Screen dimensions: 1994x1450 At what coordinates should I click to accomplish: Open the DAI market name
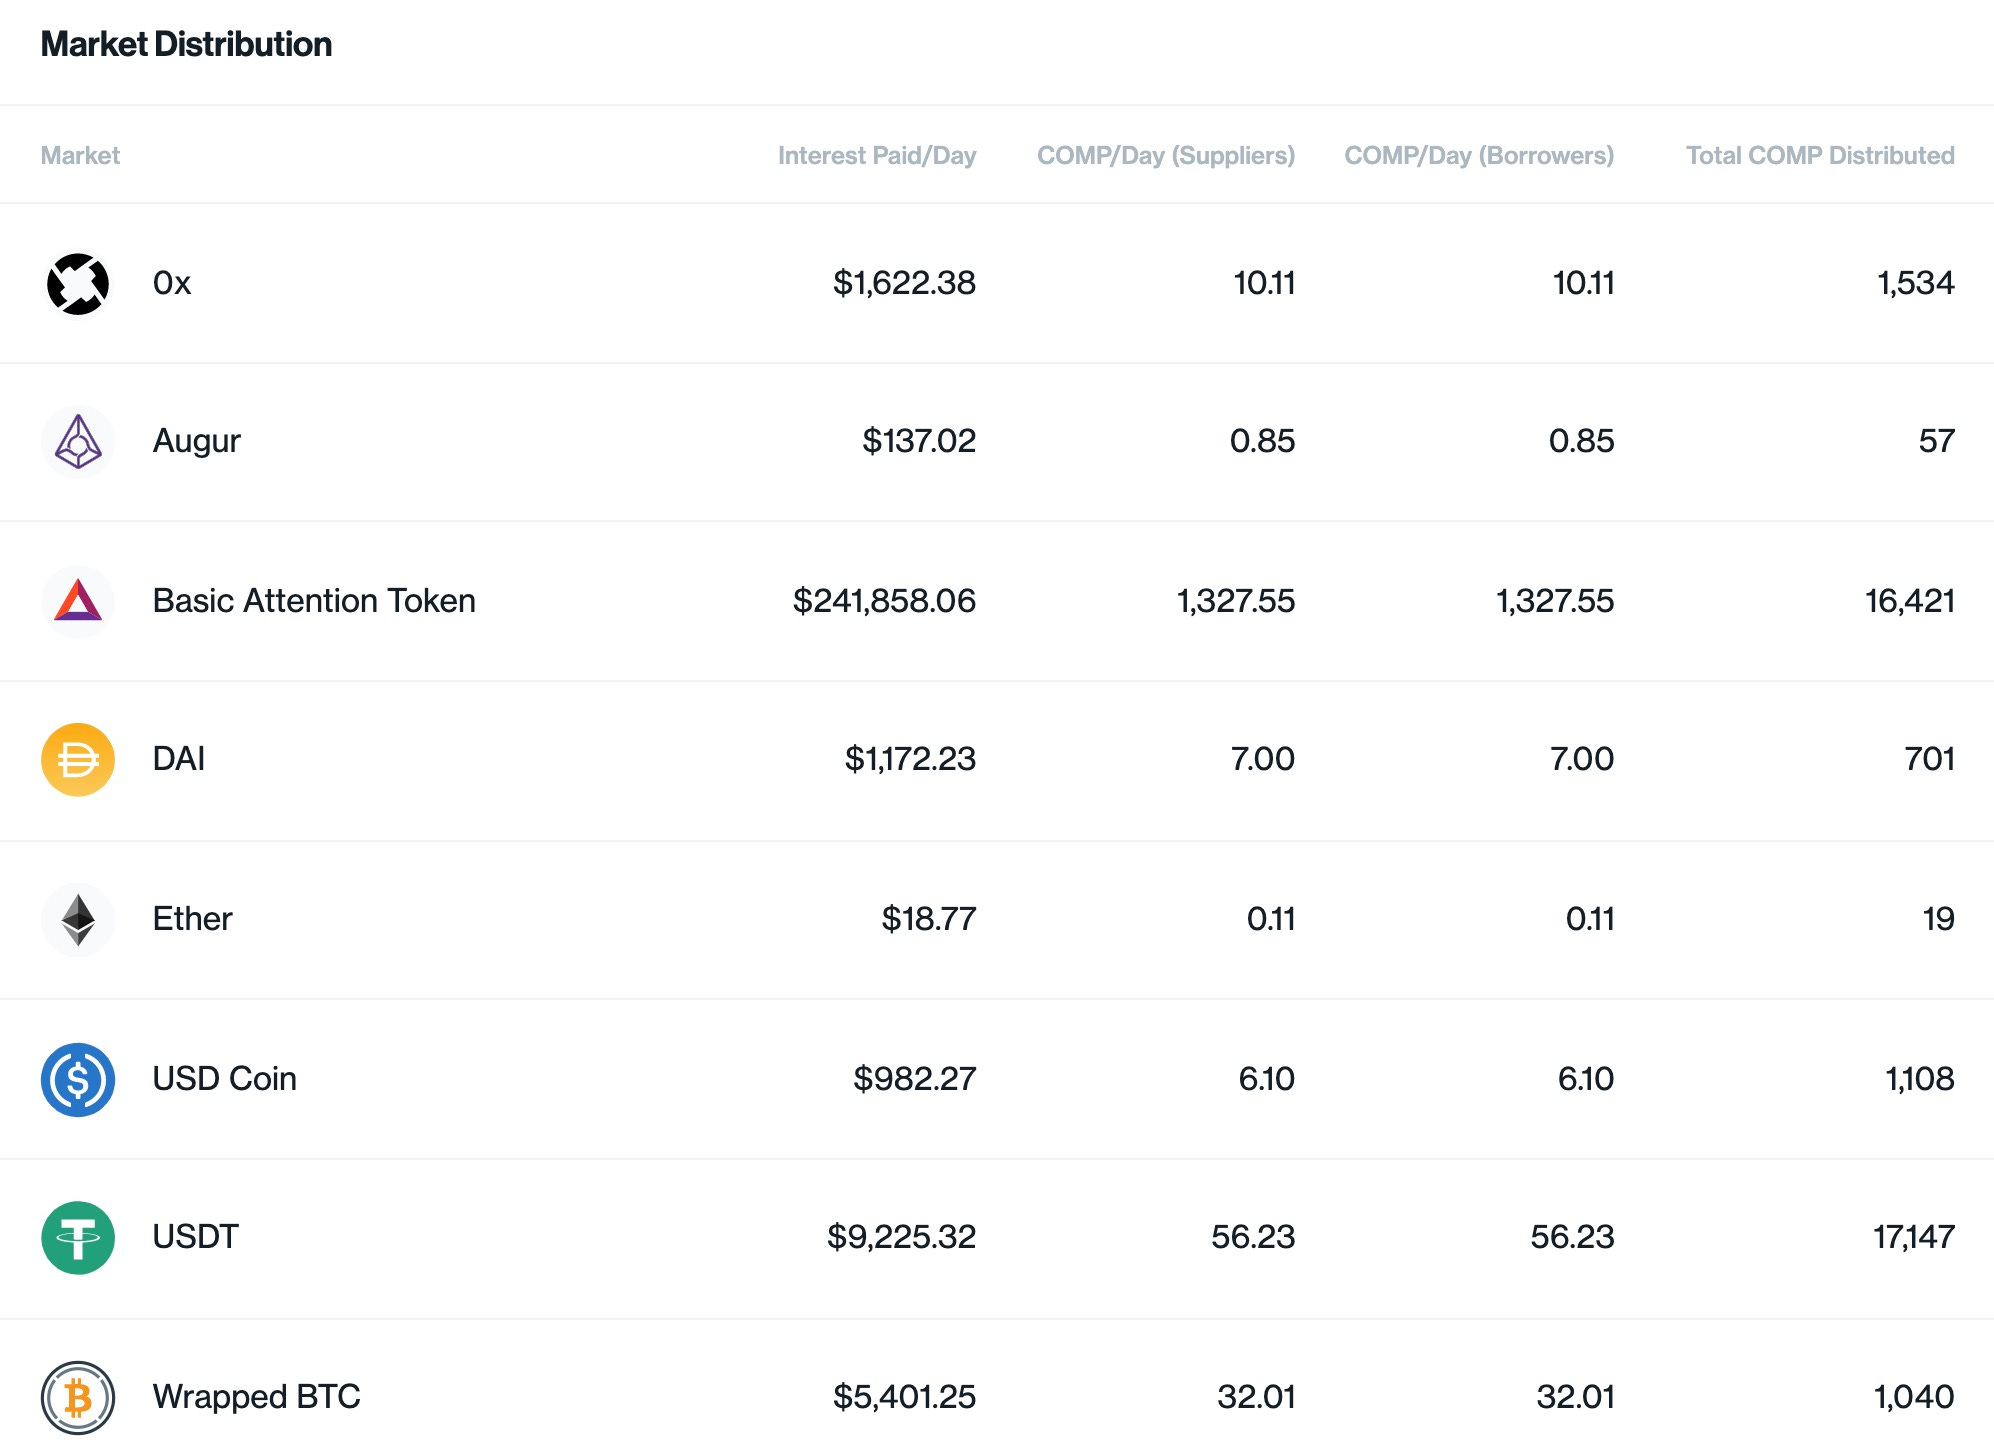click(x=179, y=759)
